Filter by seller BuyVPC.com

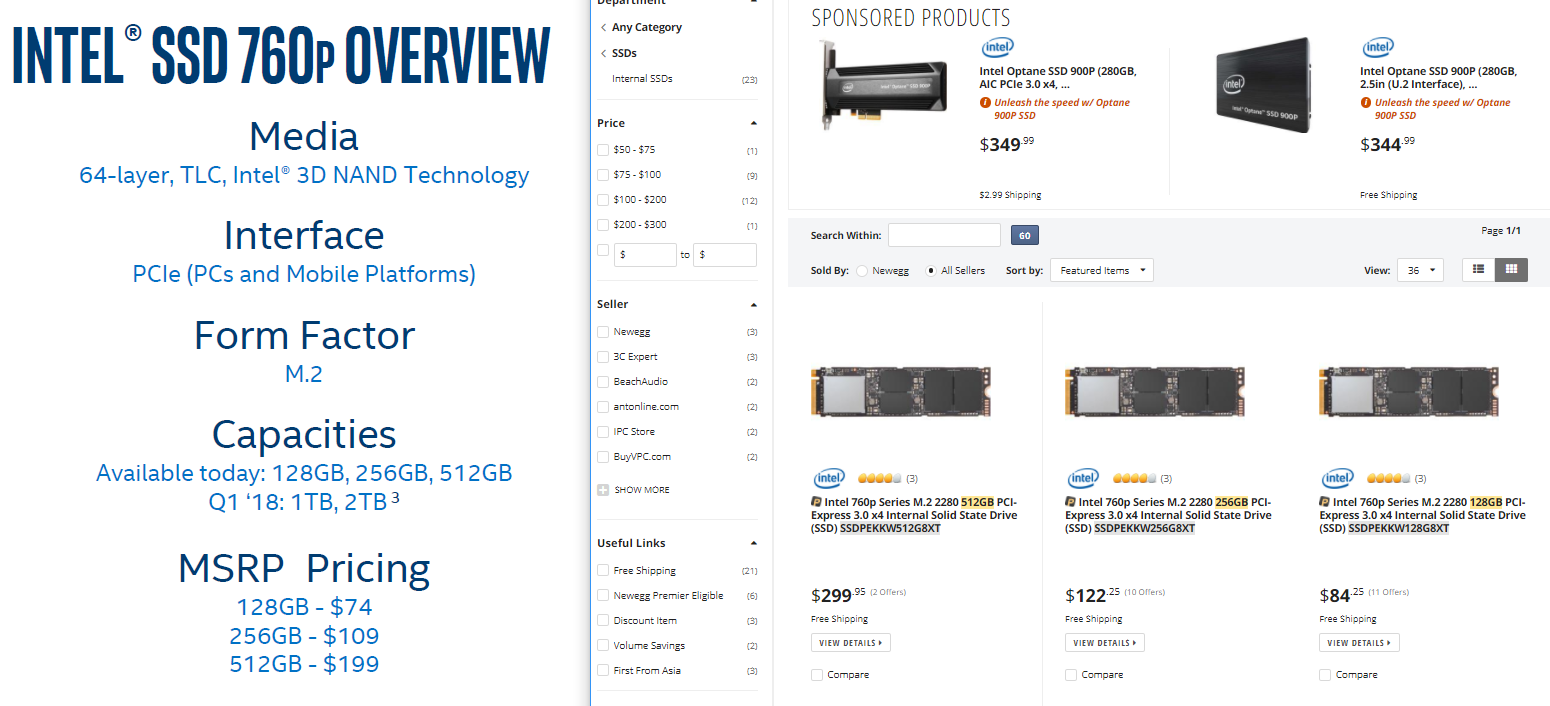[x=603, y=457]
